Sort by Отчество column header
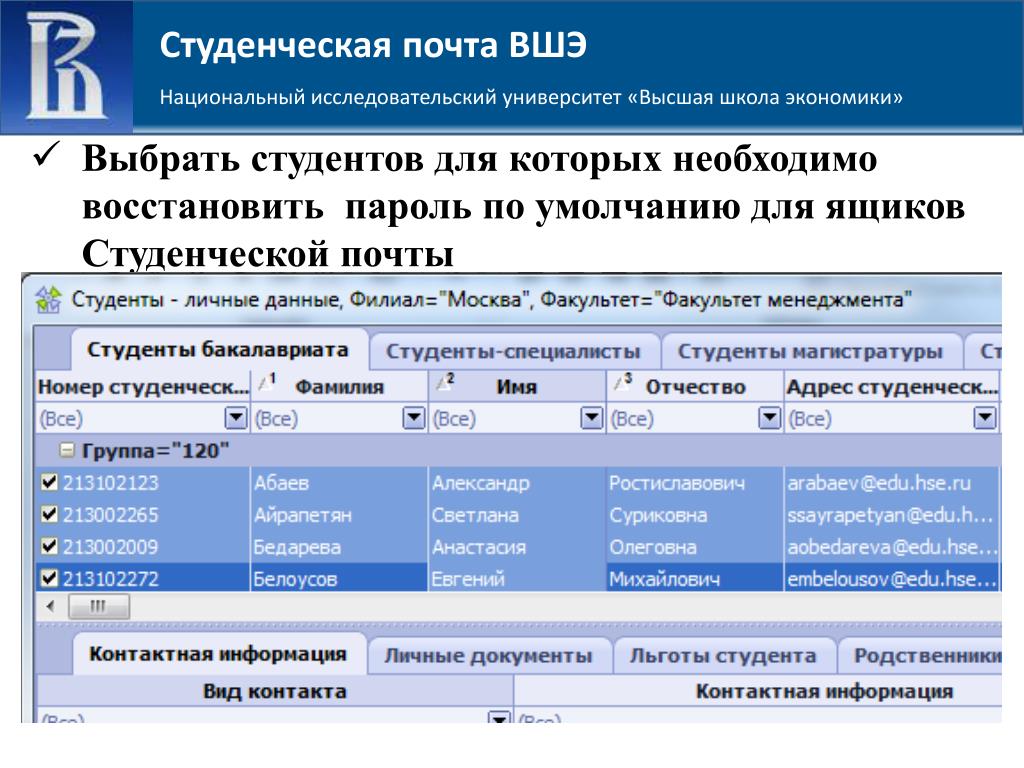The width and height of the screenshot is (1024, 768). (696, 387)
